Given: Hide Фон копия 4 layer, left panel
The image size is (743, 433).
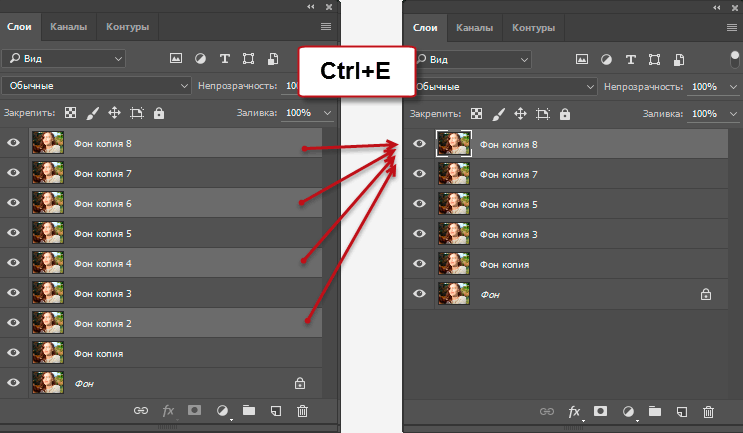Looking at the screenshot, I should pos(14,262).
